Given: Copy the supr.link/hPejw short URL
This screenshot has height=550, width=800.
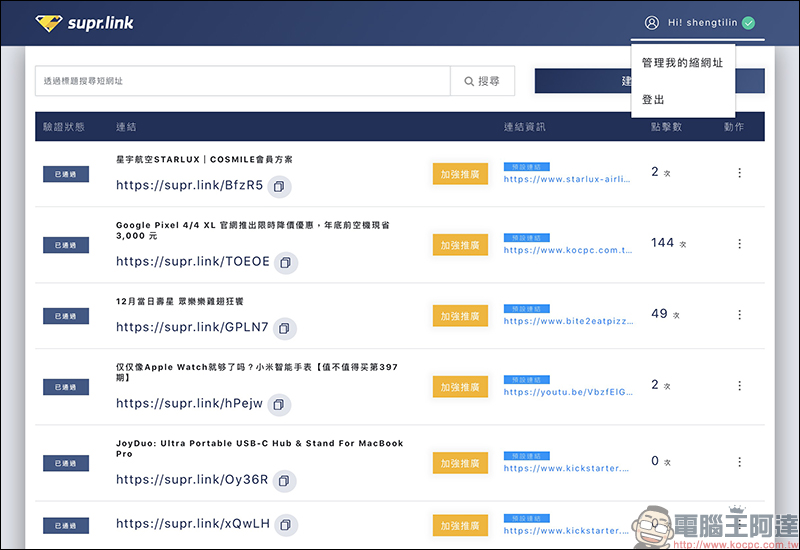Looking at the screenshot, I should [x=279, y=405].
